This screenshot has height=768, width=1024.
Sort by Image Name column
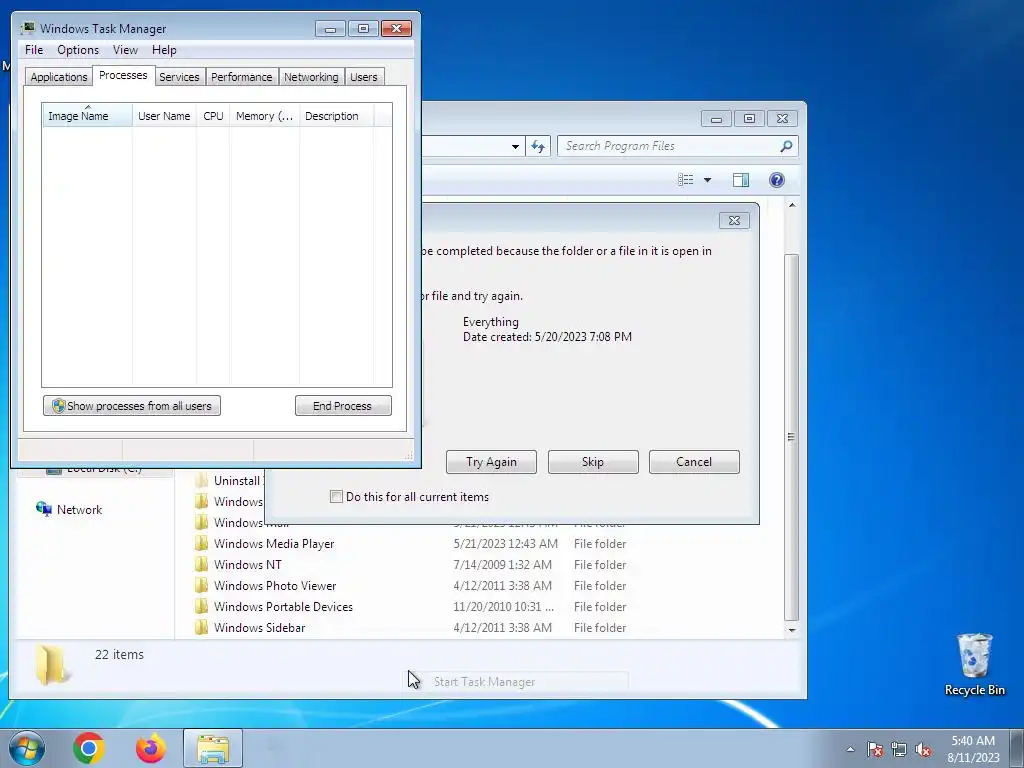[87, 116]
